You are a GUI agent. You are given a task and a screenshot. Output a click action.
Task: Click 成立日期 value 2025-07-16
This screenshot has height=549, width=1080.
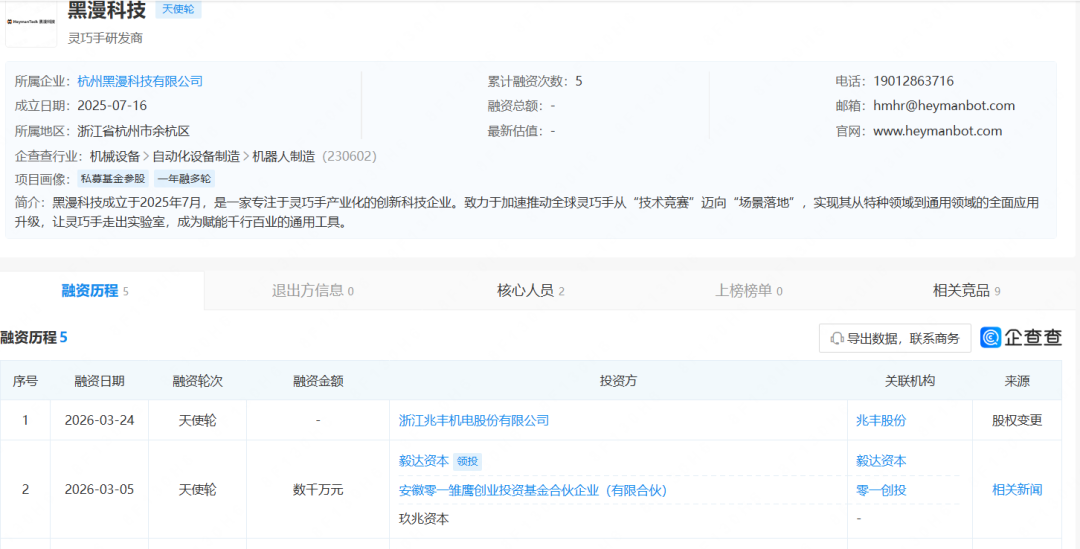pos(112,106)
